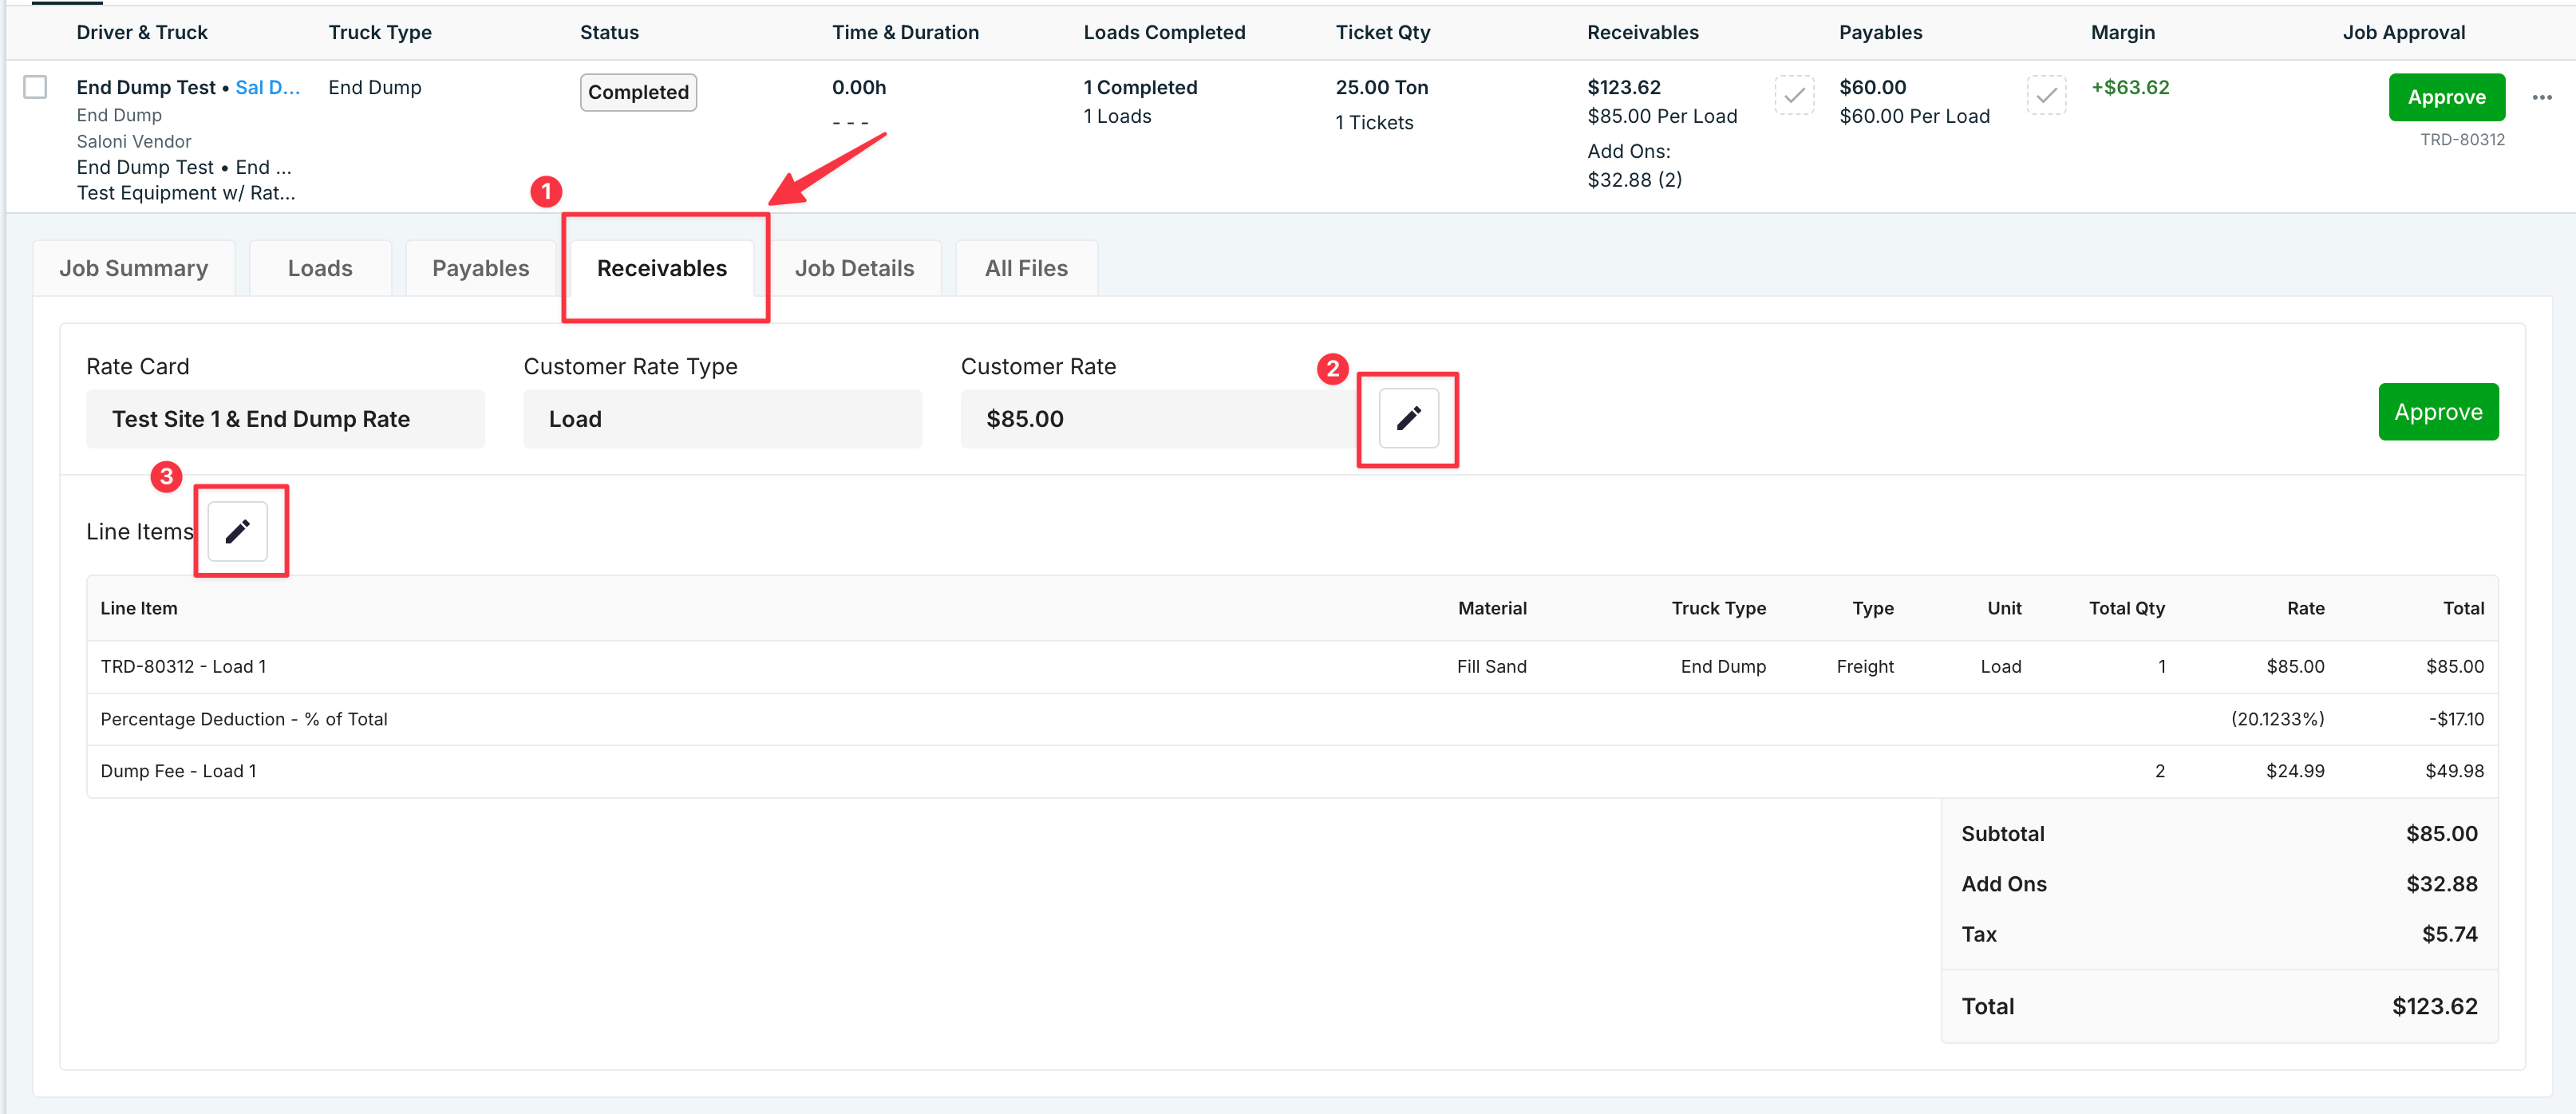
Task: Click the $60.00 Per Load payables text
Action: click(x=1914, y=116)
